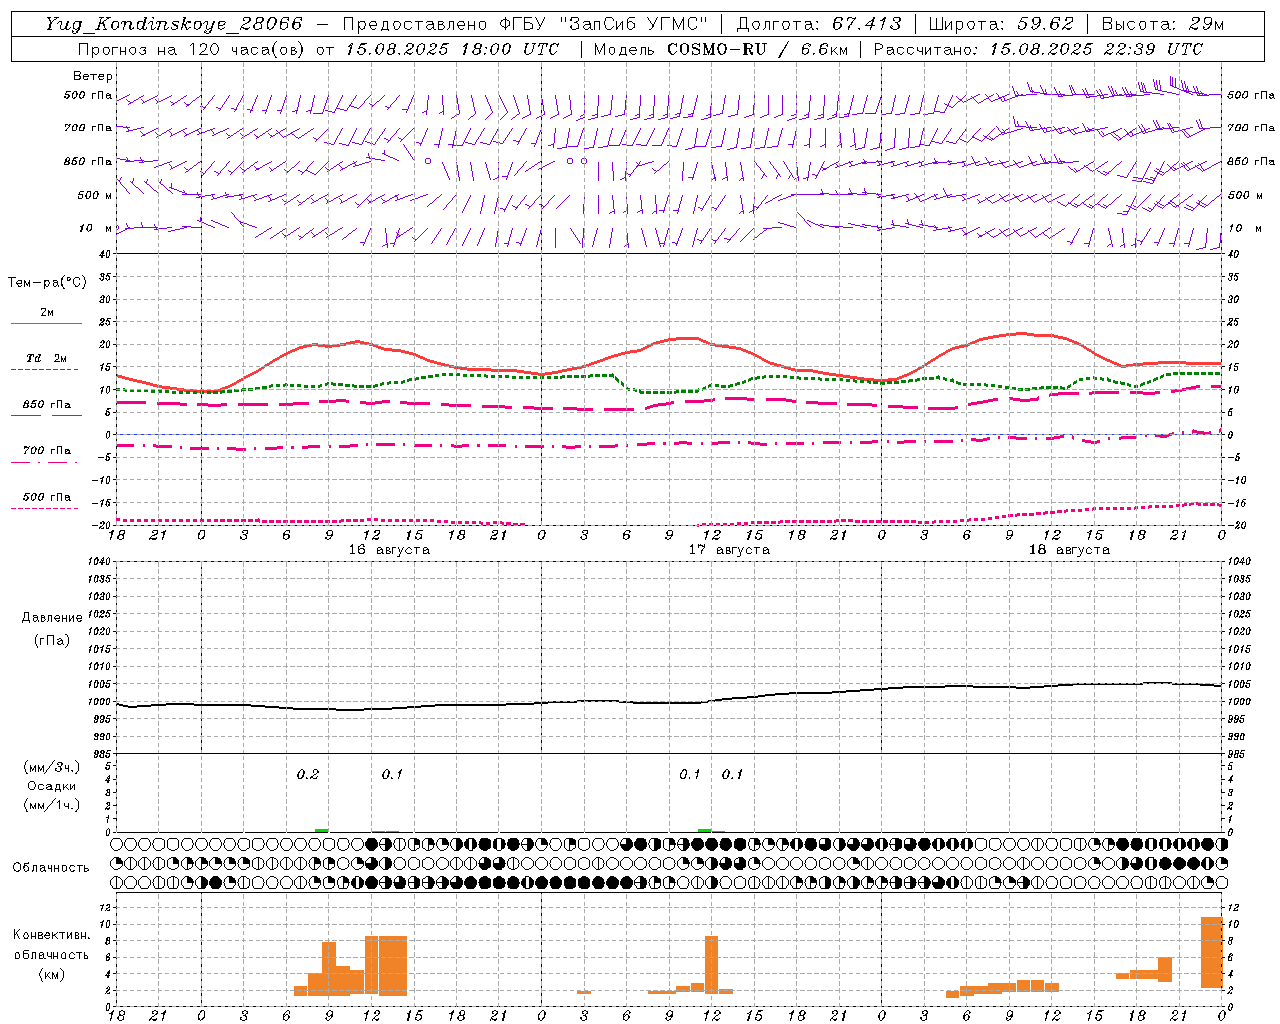Click the (км) unit under convective cloudiness
Screen dimensions: 1280x1024
52,974
